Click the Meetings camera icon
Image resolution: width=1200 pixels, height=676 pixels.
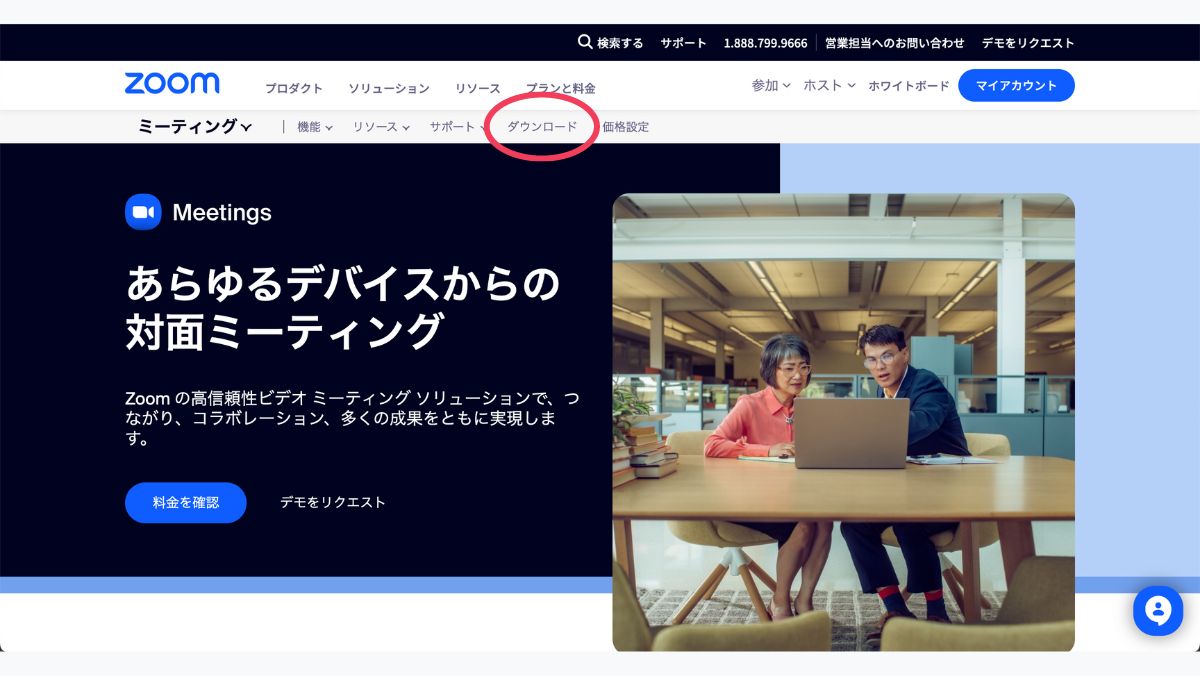pyautogui.click(x=143, y=212)
